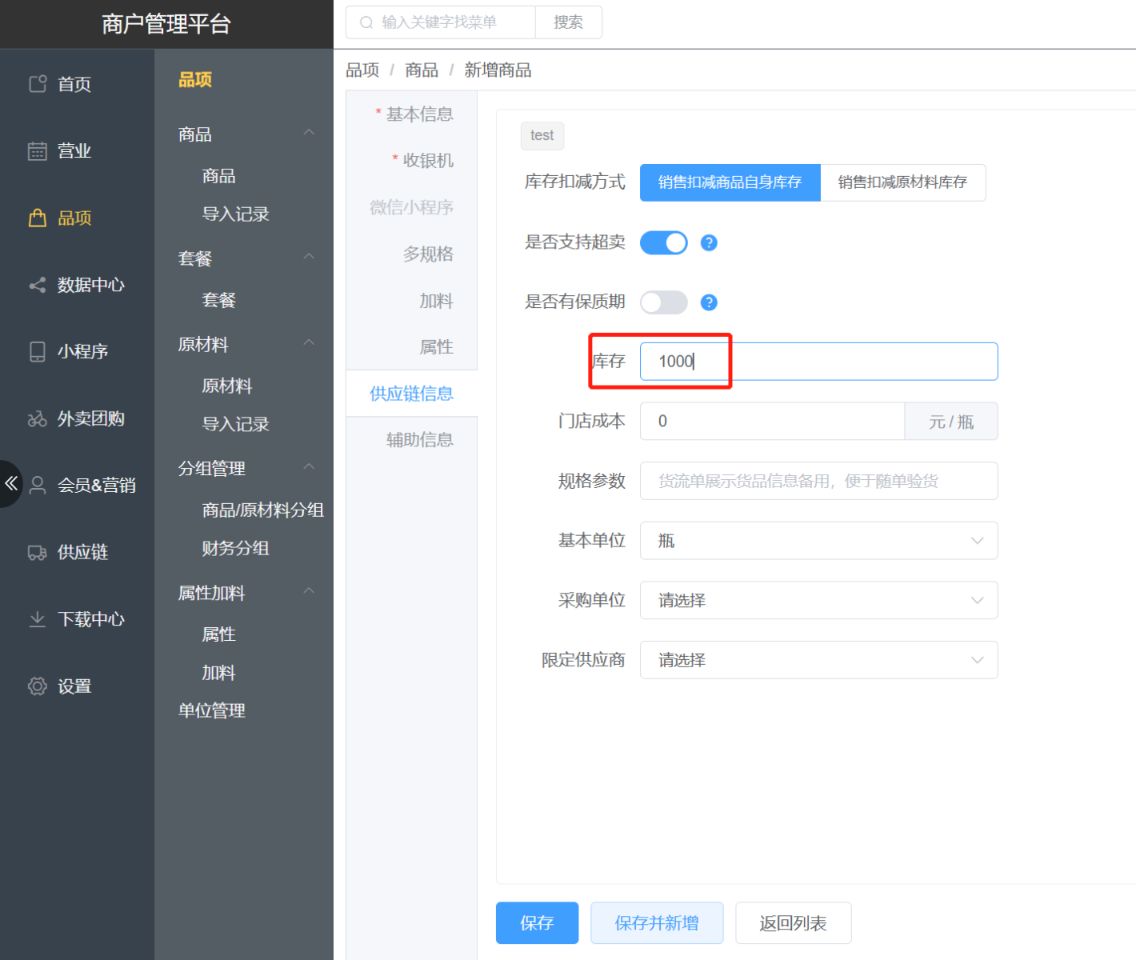Collapse 商品 group chevron in submenu
The width and height of the screenshot is (1136, 960).
point(309,133)
